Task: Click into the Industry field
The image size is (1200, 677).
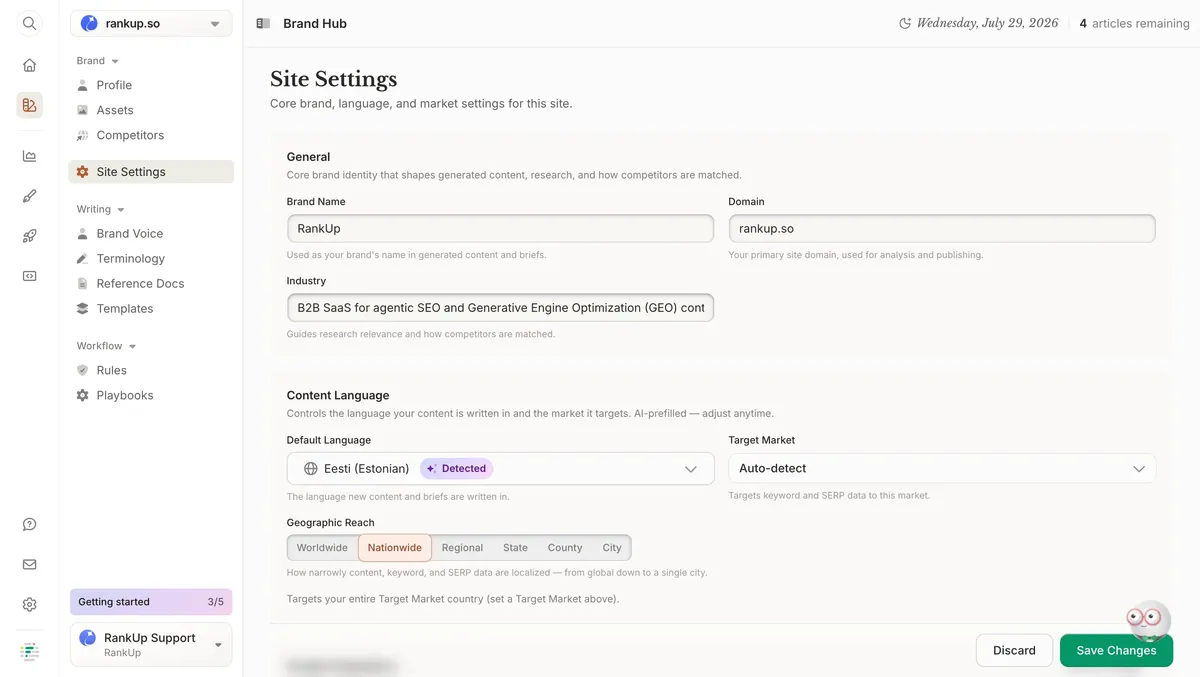Action: [500, 307]
